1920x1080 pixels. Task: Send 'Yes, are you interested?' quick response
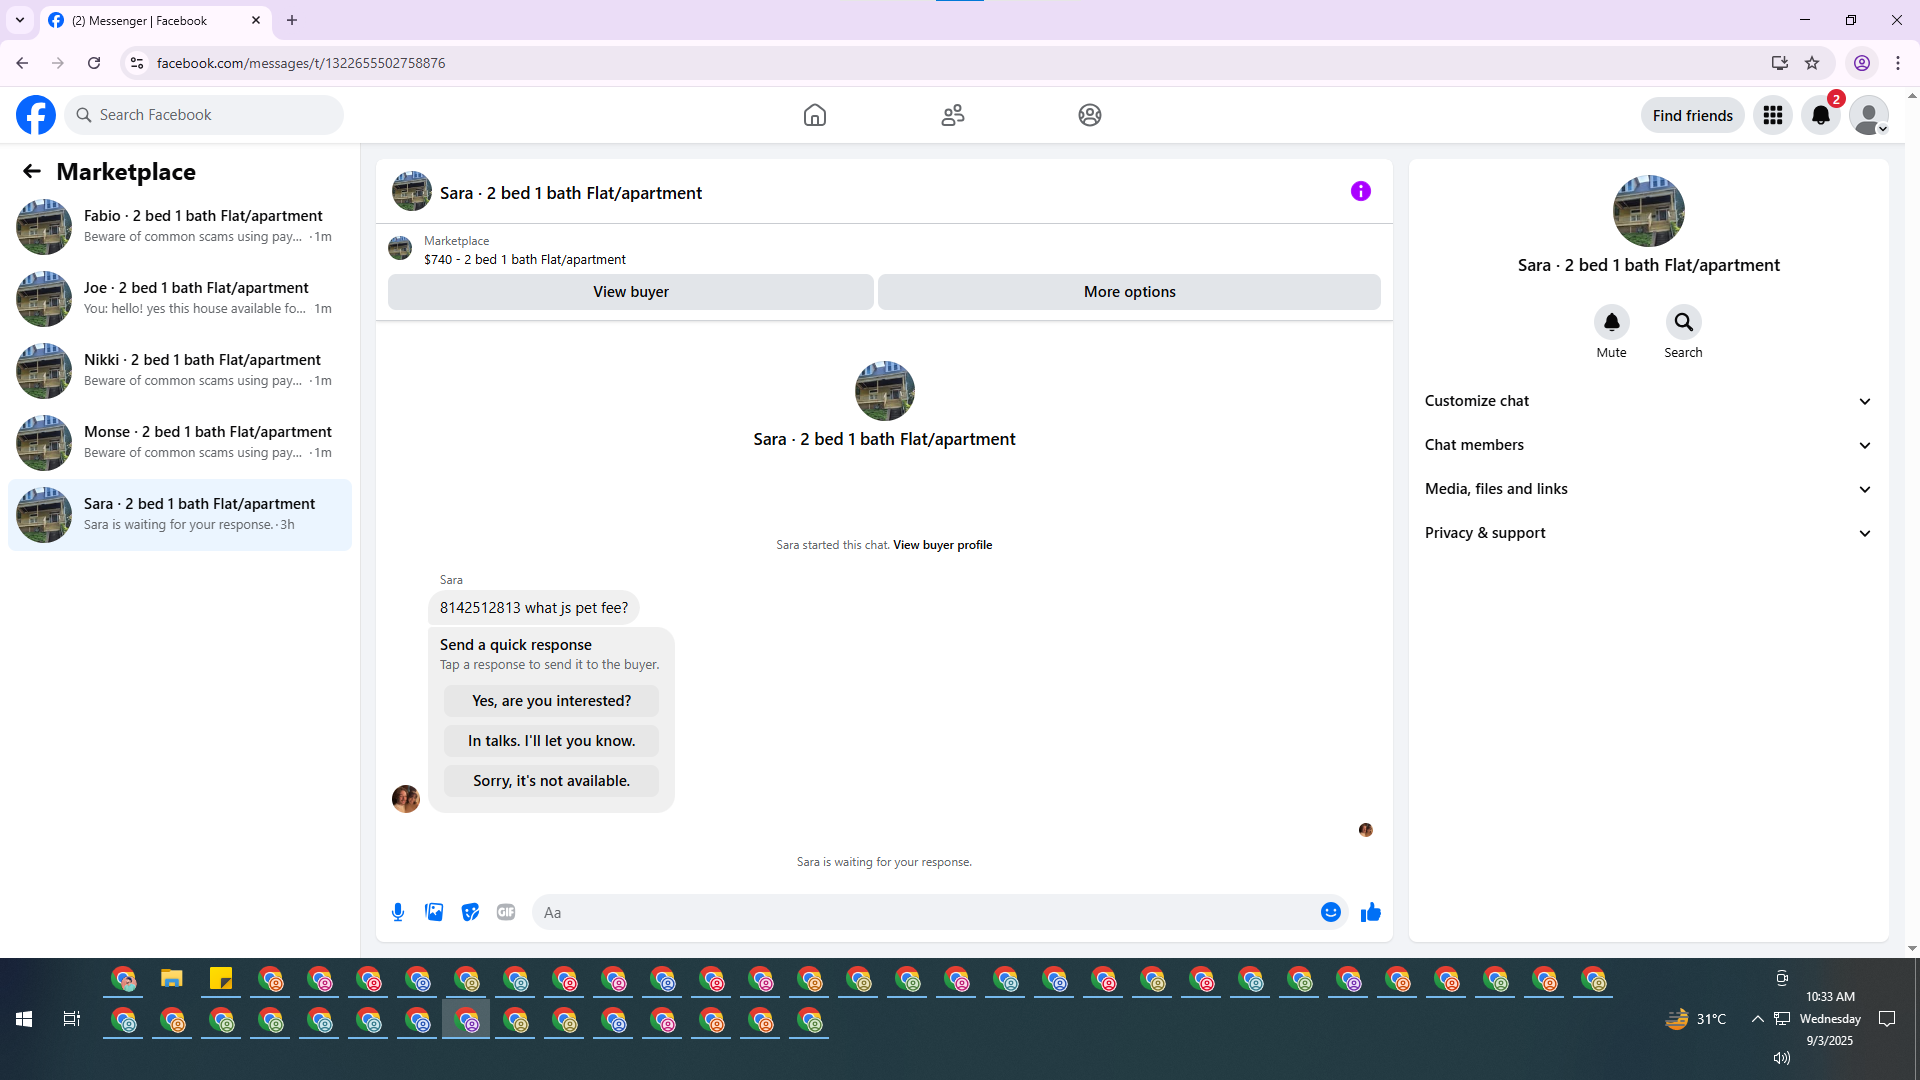[x=552, y=701]
